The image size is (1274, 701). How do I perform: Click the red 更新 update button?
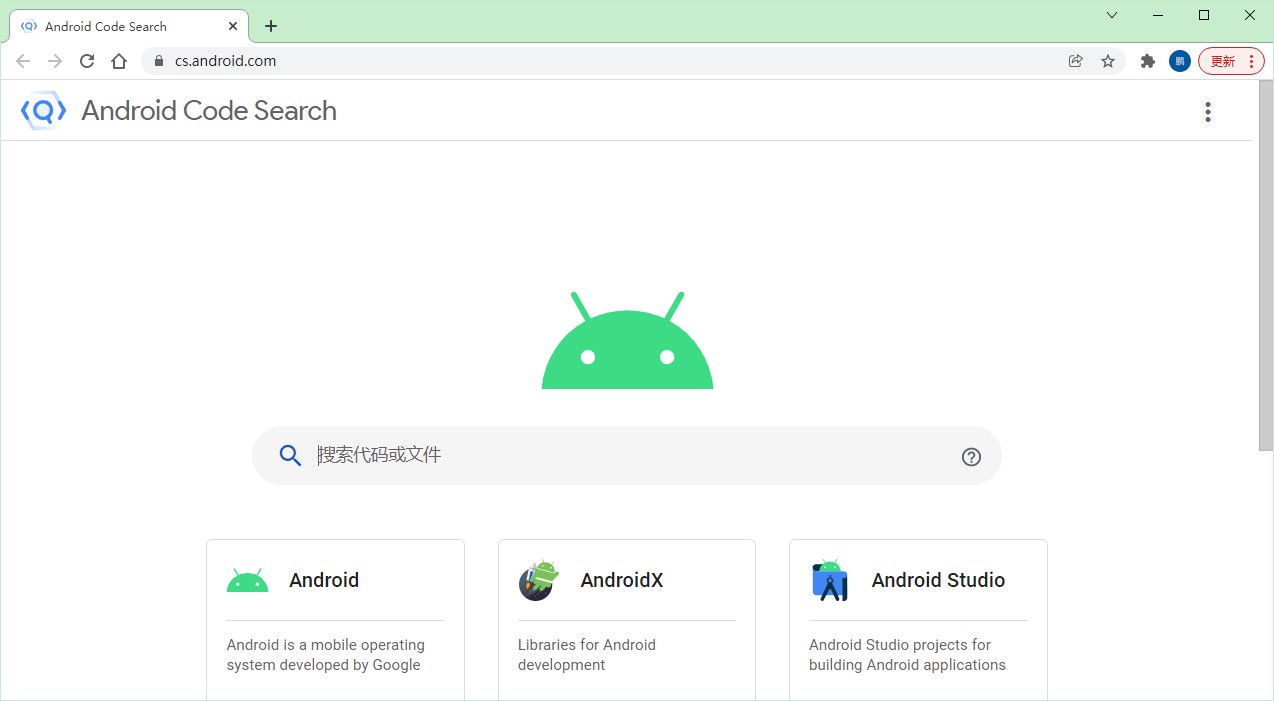point(1231,61)
